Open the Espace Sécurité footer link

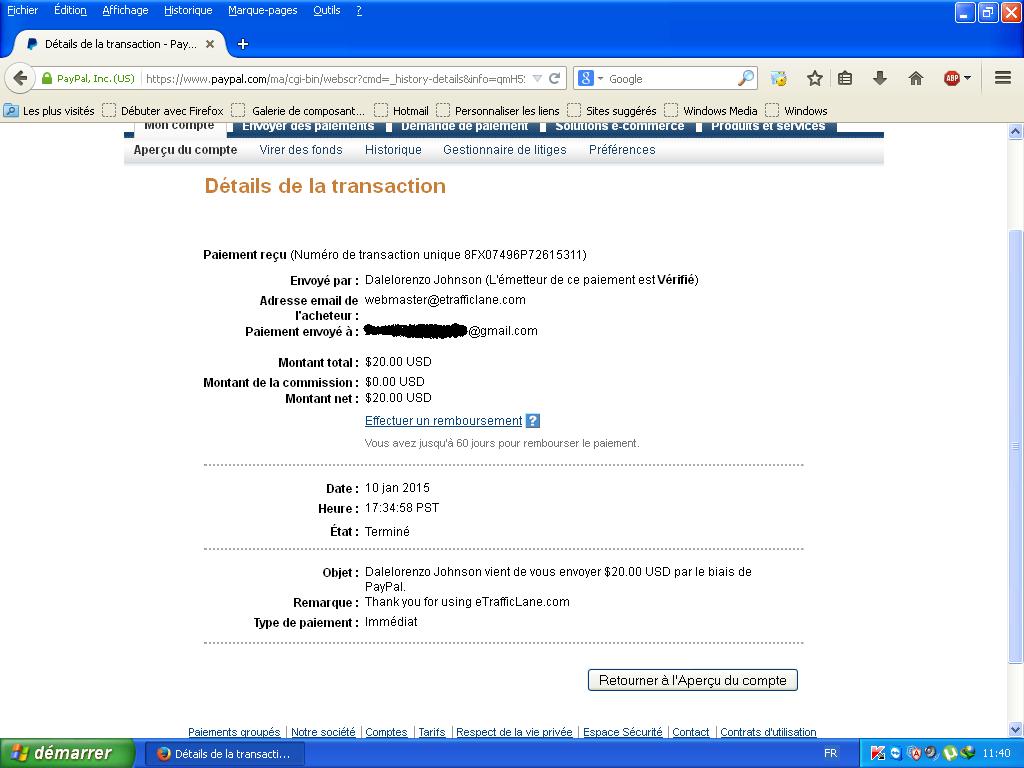point(622,732)
